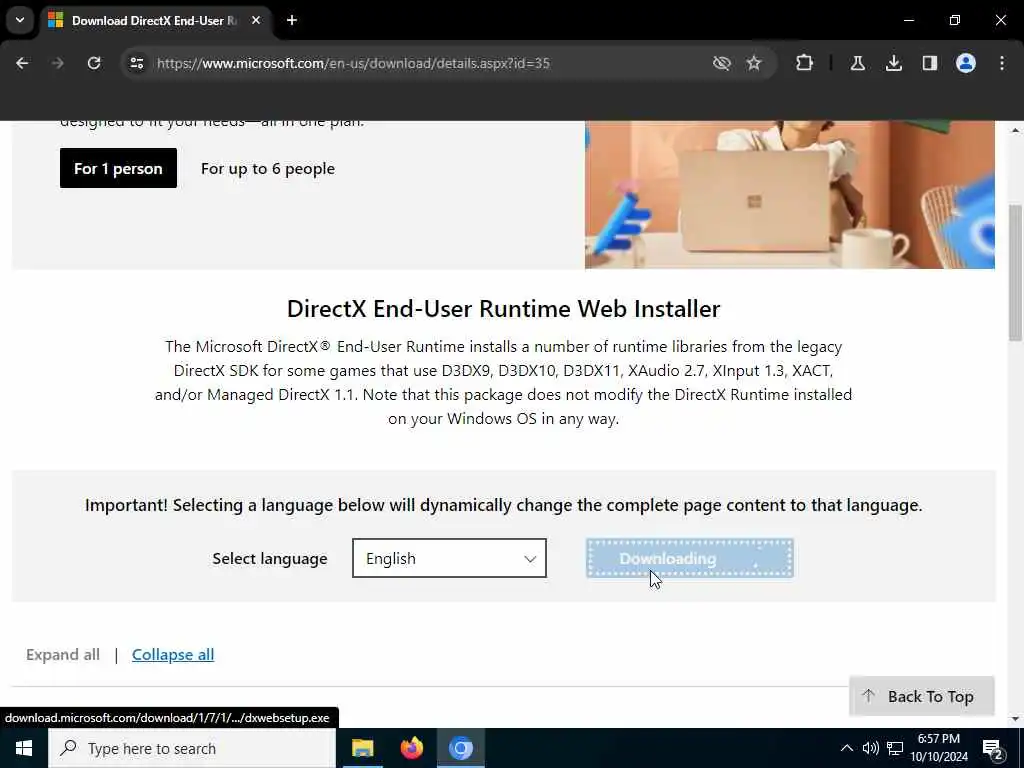Click the tracking protection eye icon

(721, 63)
